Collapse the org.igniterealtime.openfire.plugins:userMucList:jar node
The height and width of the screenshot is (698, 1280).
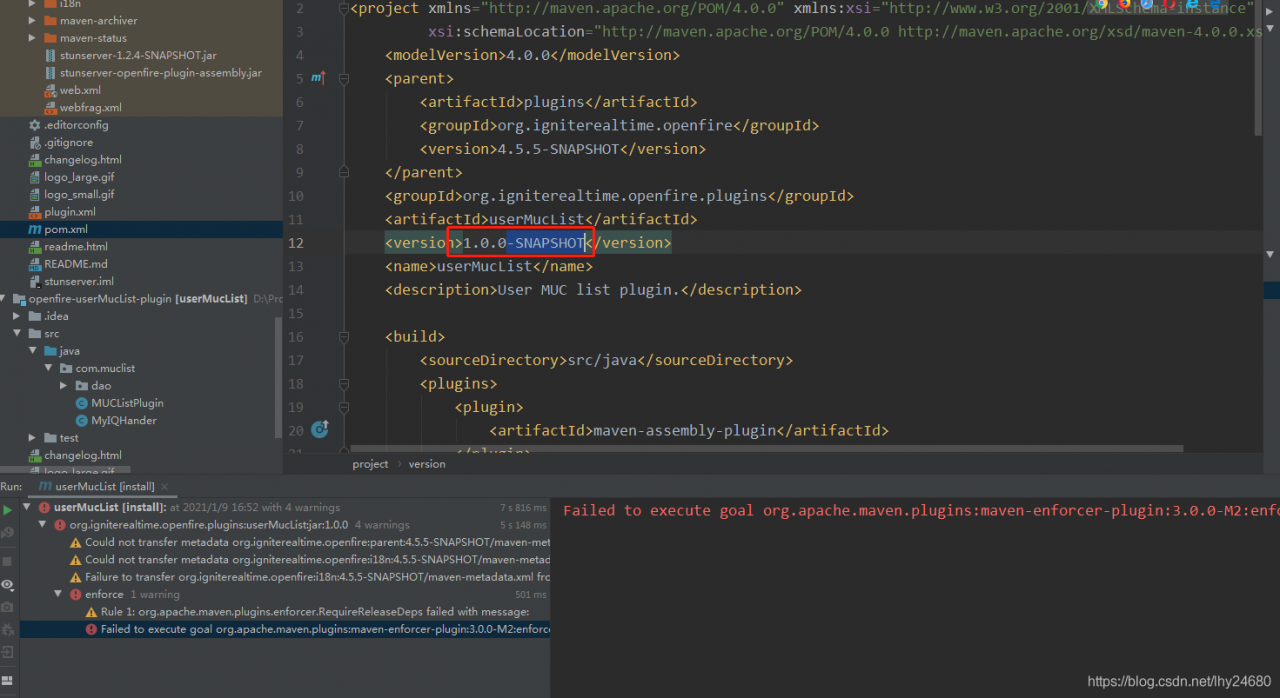[44, 525]
